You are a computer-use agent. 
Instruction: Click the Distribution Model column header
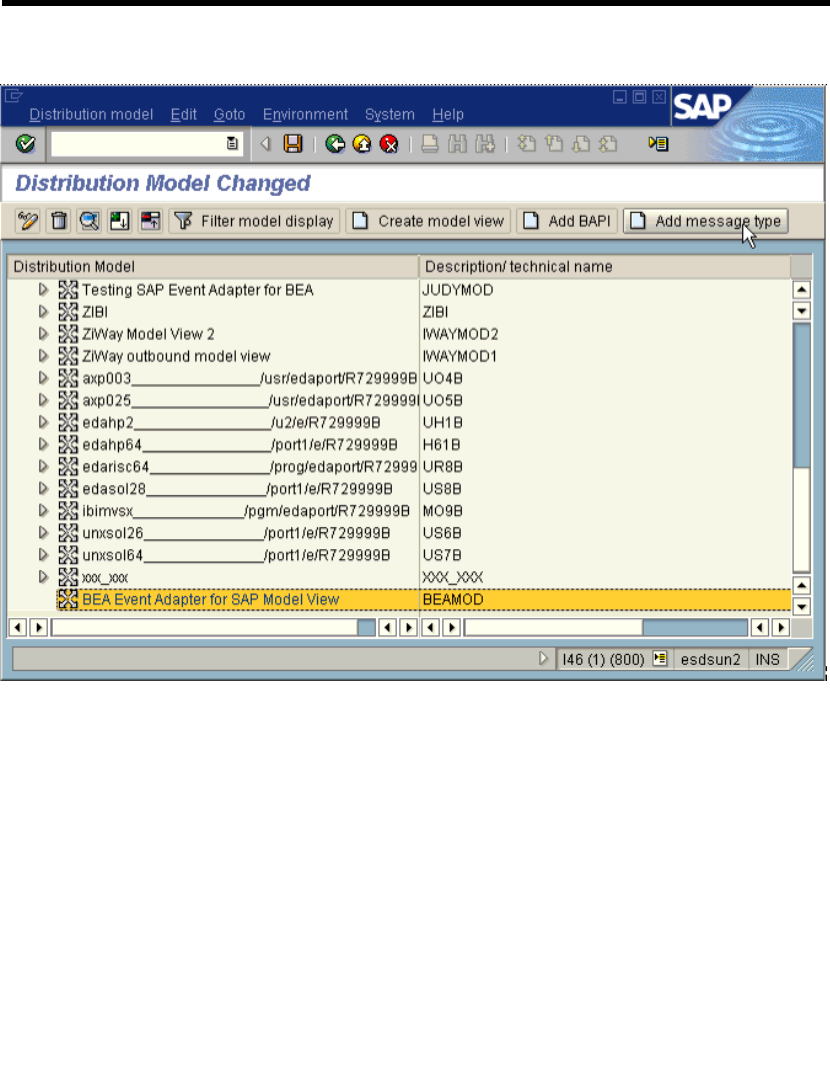[213, 266]
